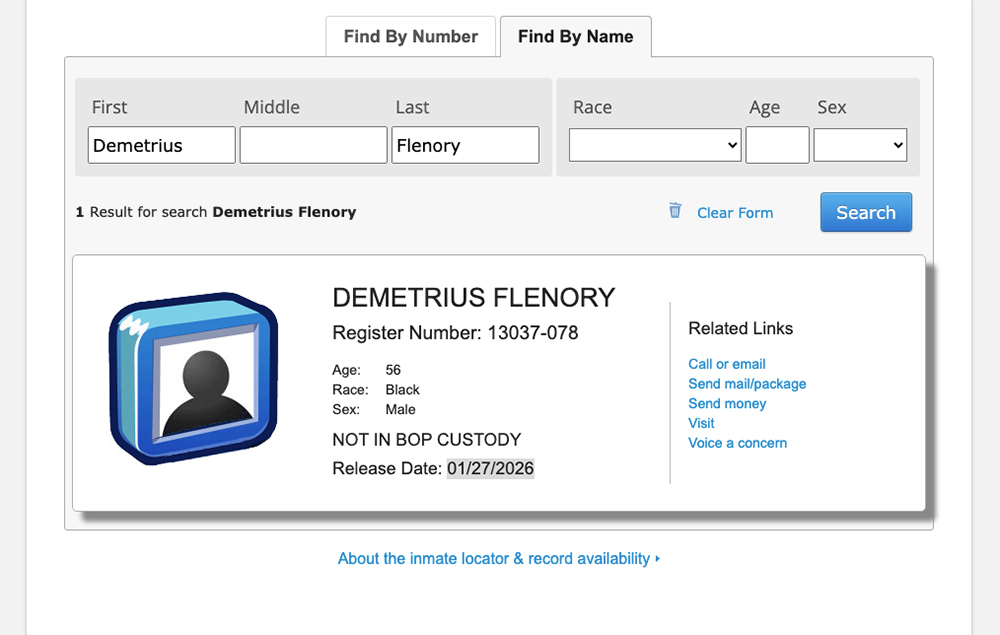Select the highlighted release date 01/27/2026
The image size is (1000, 635).
click(x=490, y=468)
